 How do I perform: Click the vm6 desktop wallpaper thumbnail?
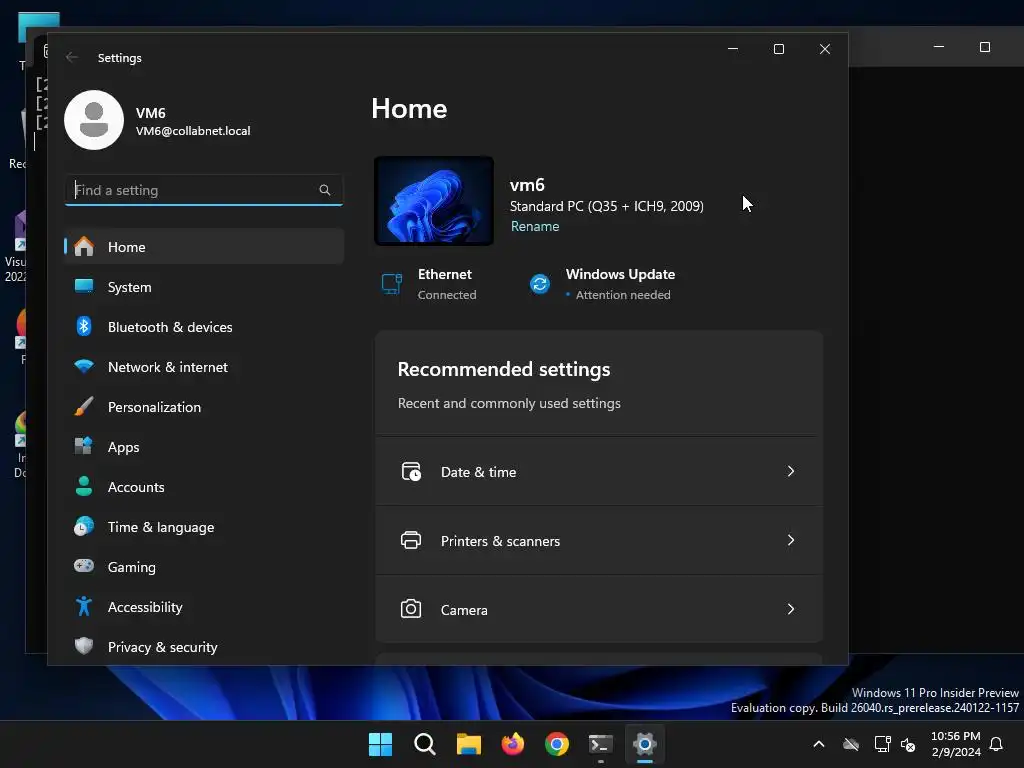click(434, 201)
